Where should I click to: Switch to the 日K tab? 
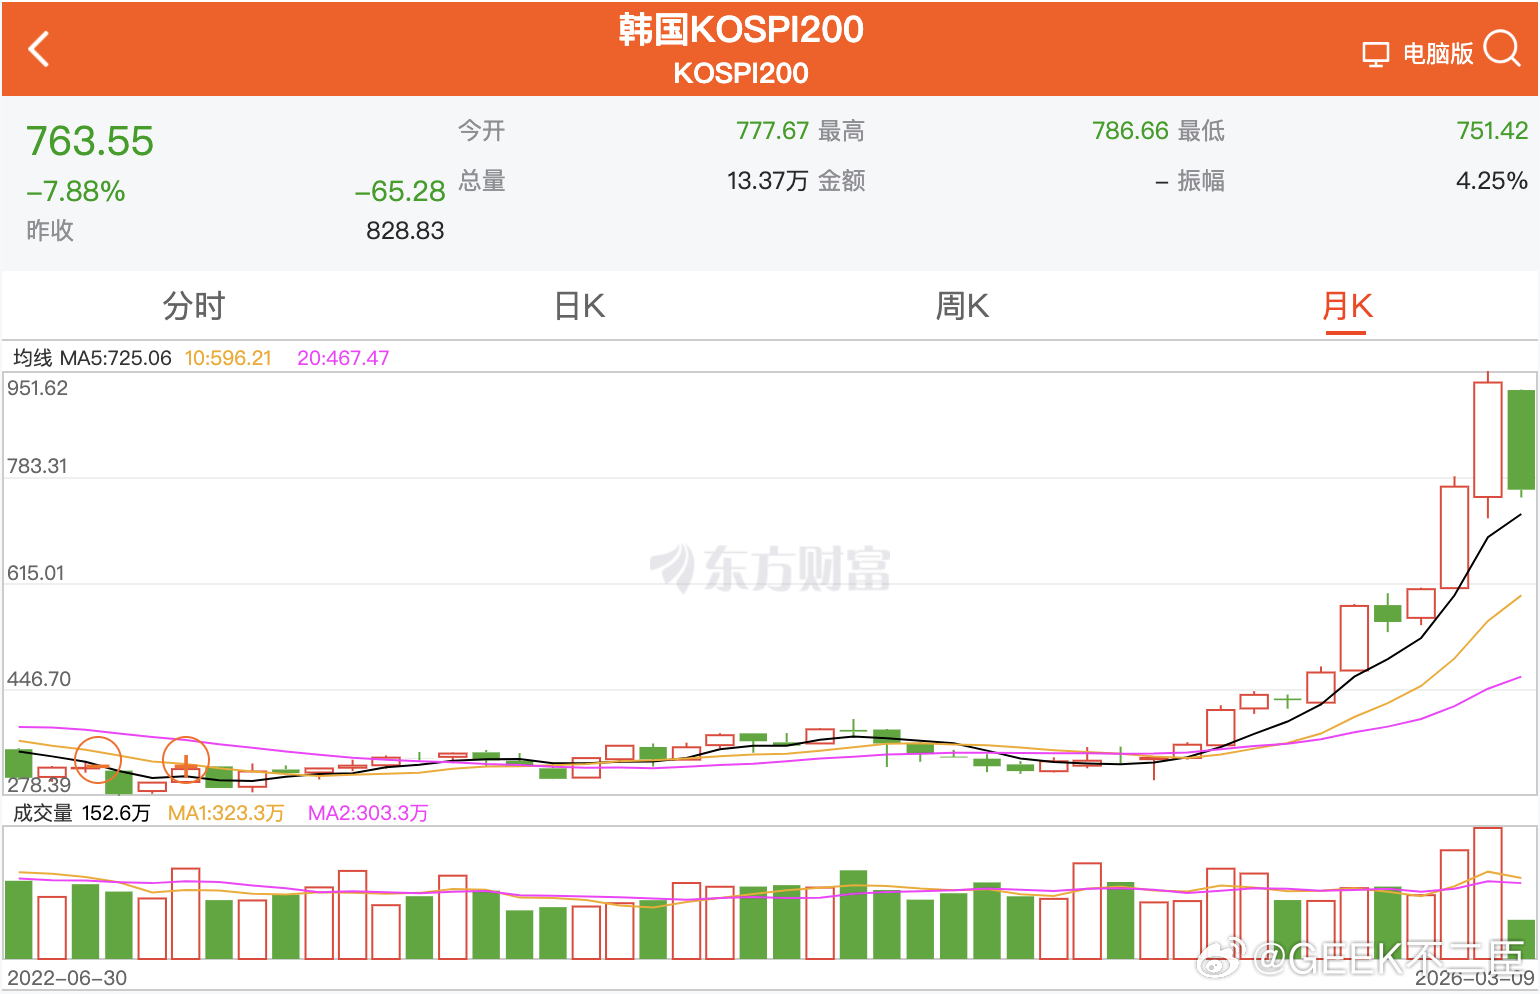580,307
